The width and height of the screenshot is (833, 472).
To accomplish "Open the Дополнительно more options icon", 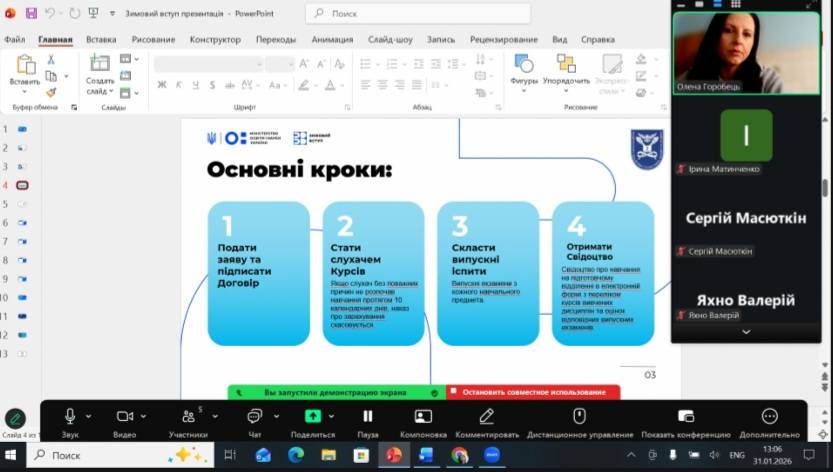I will [x=769, y=416].
